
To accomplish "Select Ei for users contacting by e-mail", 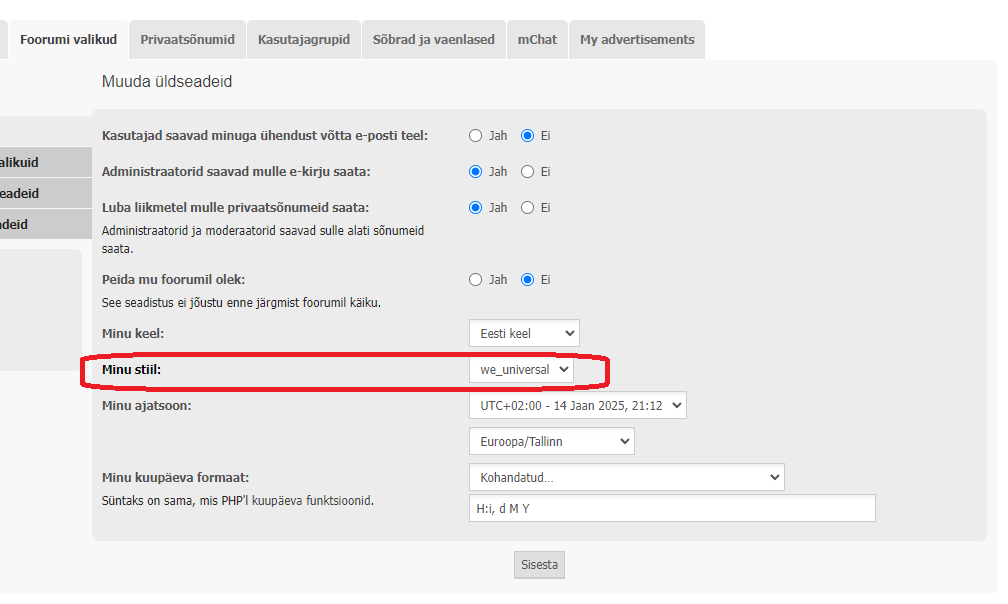I will click(x=528, y=136).
